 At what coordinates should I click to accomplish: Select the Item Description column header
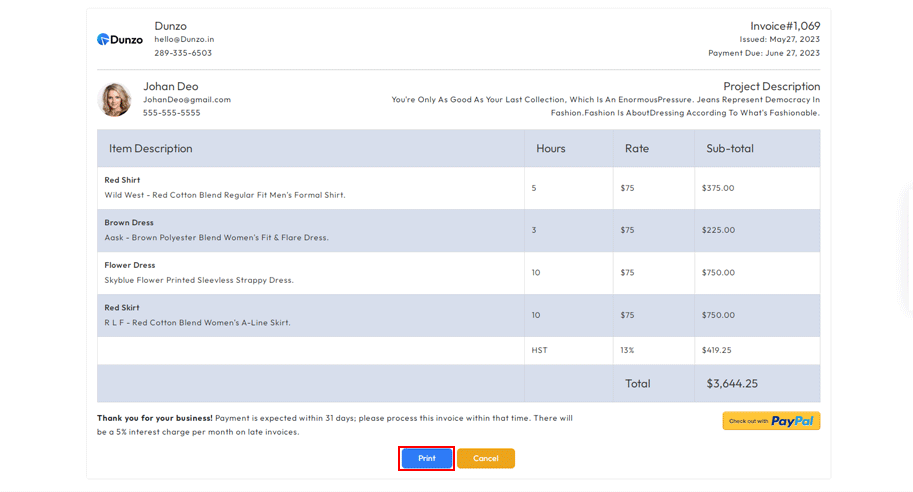tap(150, 148)
